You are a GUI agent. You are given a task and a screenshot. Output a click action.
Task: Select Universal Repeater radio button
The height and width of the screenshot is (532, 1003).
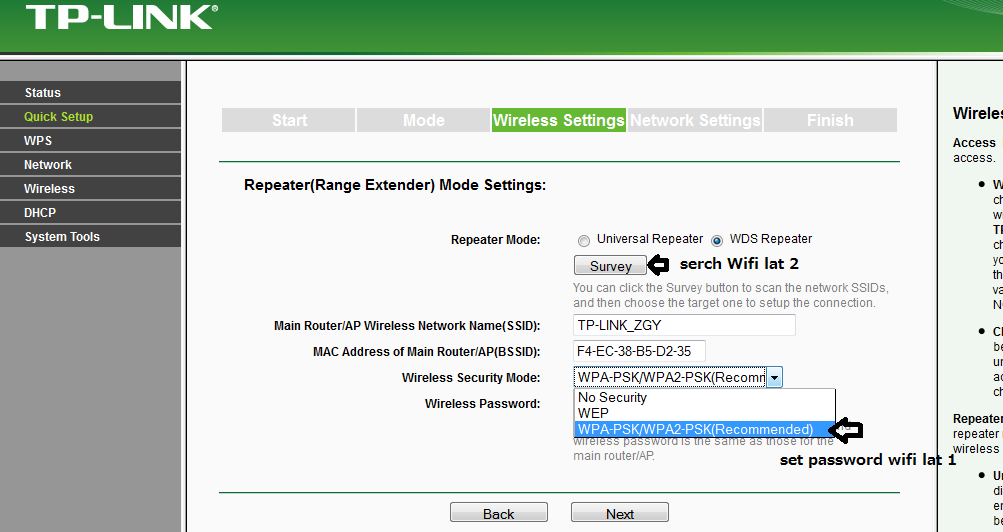[583, 241]
